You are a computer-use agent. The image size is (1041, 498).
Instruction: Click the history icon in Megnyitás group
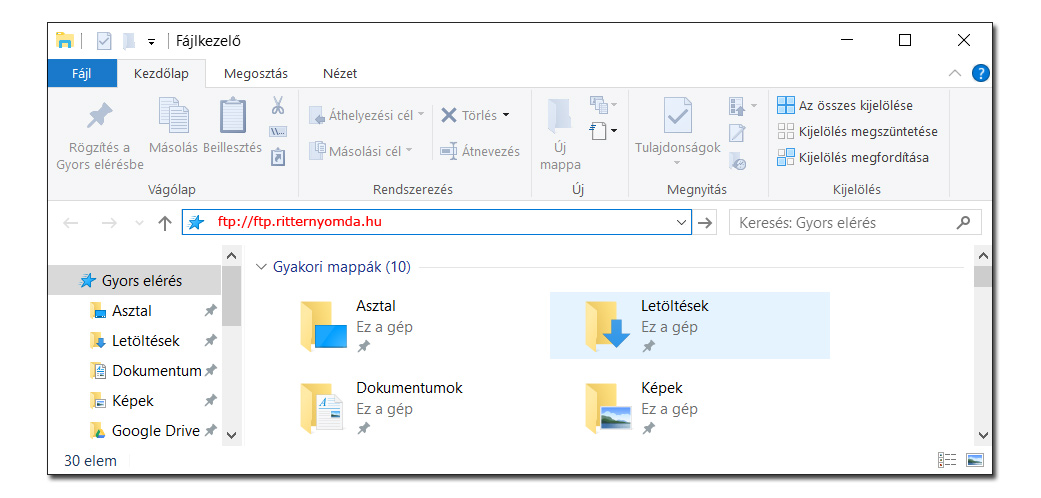(738, 161)
